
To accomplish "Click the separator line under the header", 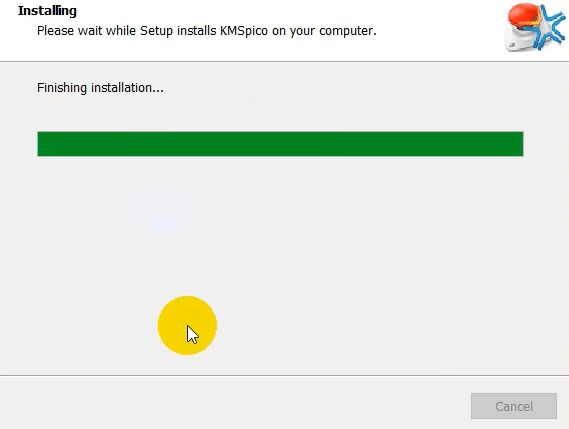I will 284,61.
